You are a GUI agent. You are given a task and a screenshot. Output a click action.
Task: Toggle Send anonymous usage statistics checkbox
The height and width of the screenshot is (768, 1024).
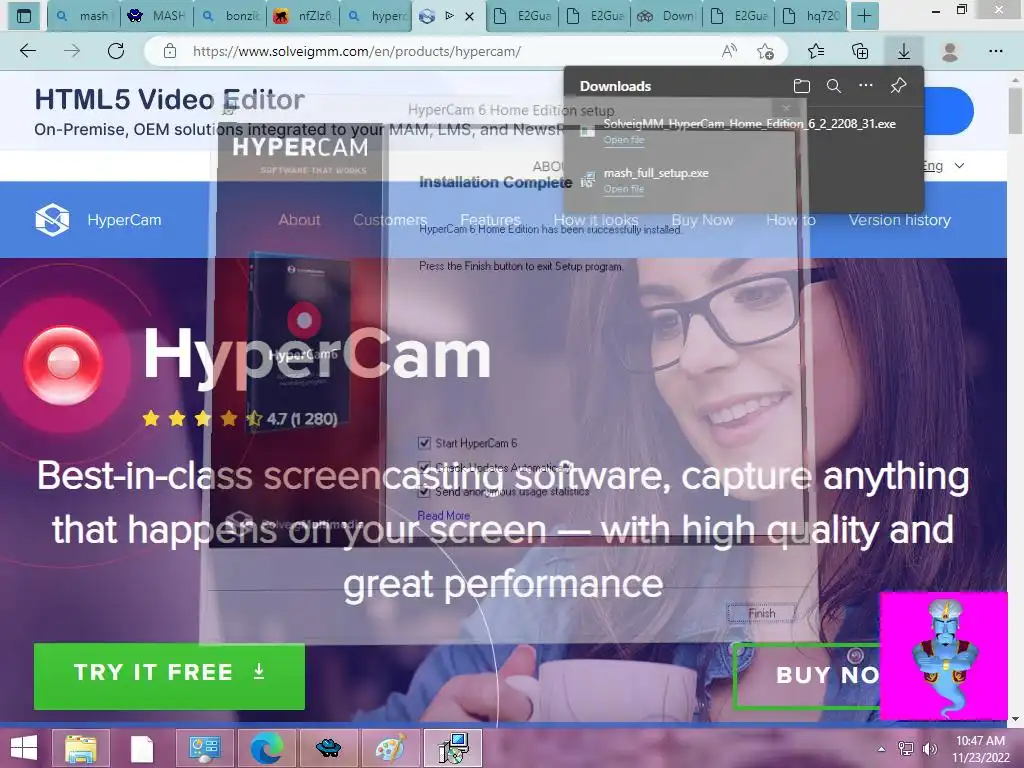point(424,491)
